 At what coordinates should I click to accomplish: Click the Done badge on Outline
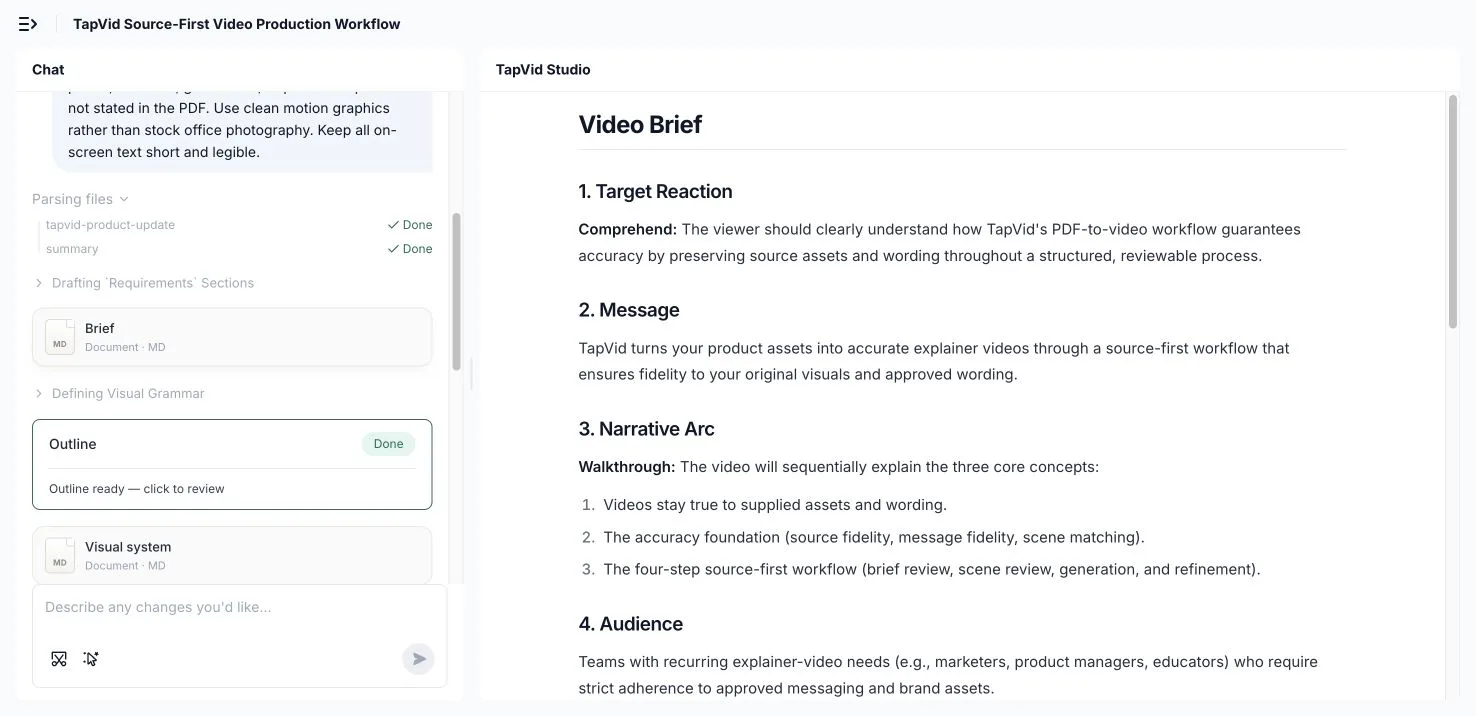click(389, 444)
